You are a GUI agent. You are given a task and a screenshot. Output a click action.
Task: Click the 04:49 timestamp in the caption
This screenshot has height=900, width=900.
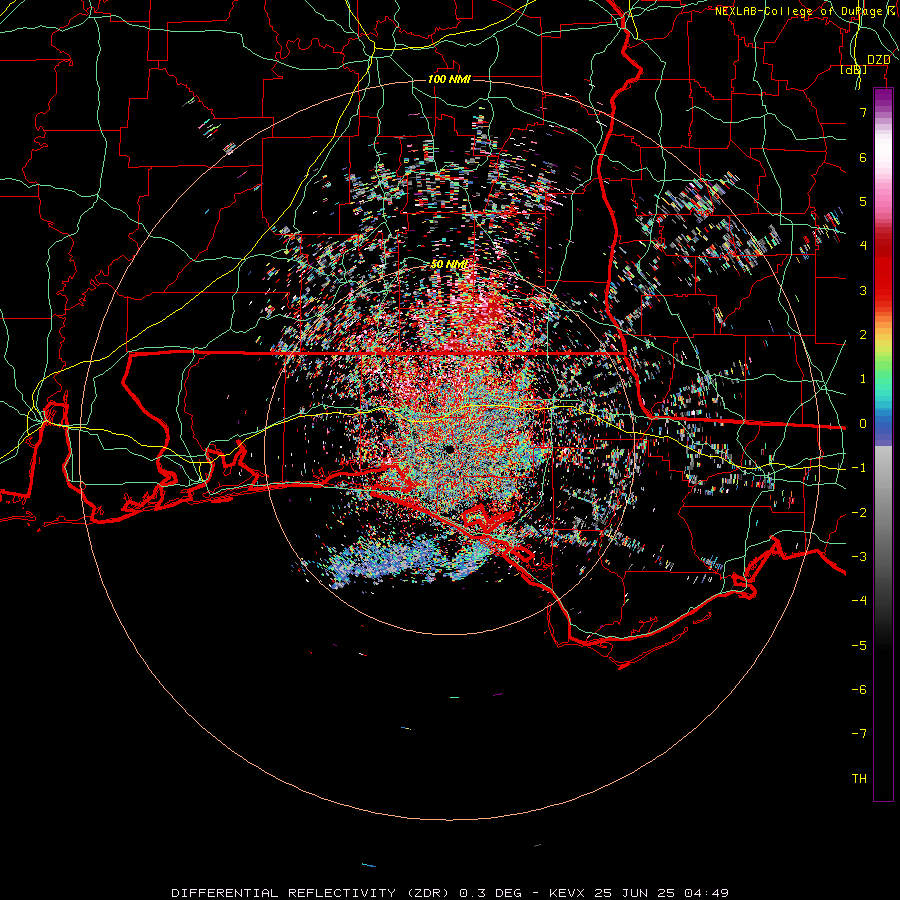click(707, 893)
